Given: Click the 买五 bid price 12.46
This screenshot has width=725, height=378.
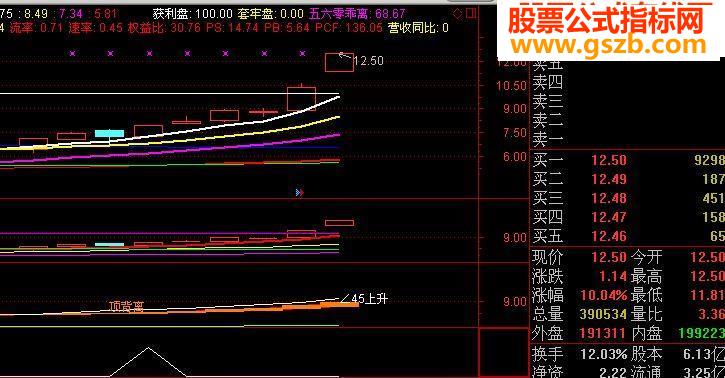Looking at the screenshot, I should pyautogui.click(x=609, y=236).
